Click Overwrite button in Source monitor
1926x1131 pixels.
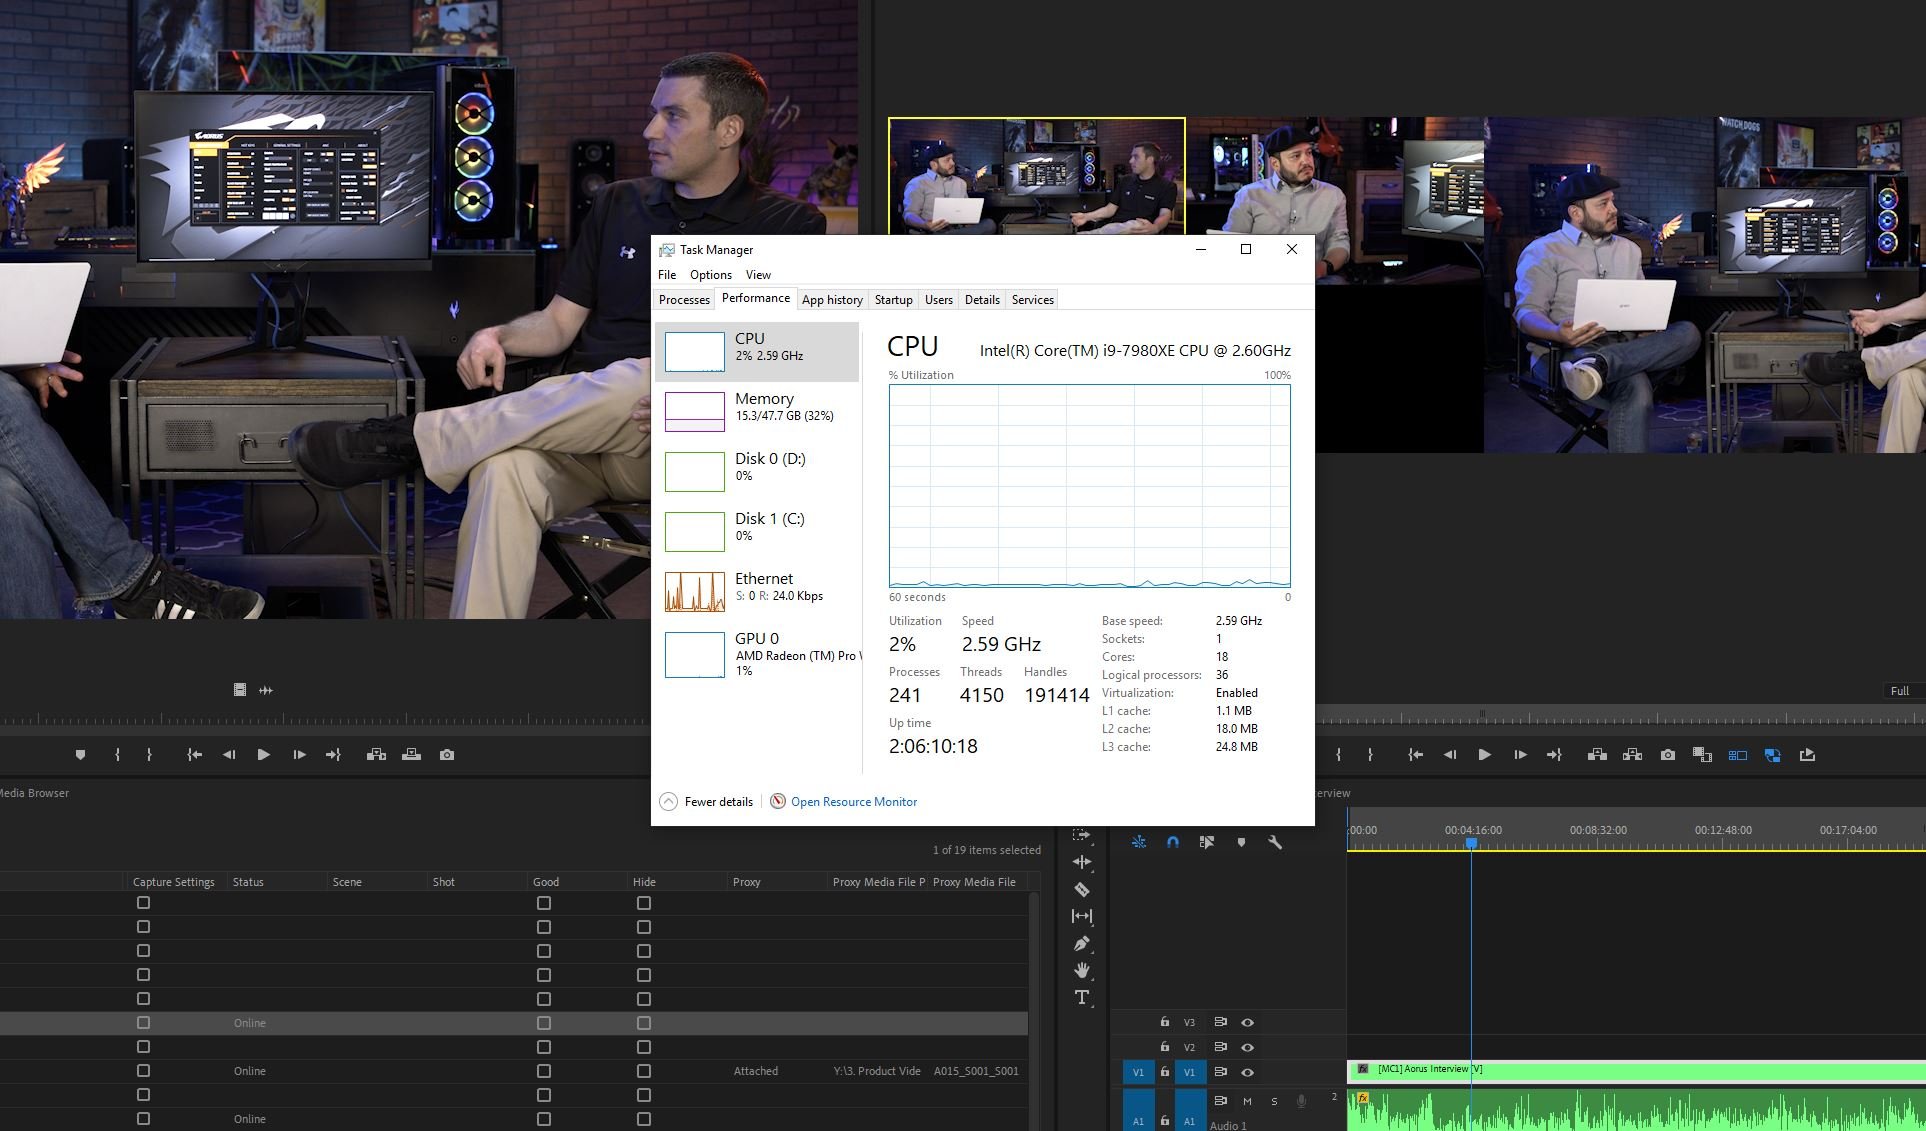coord(411,755)
